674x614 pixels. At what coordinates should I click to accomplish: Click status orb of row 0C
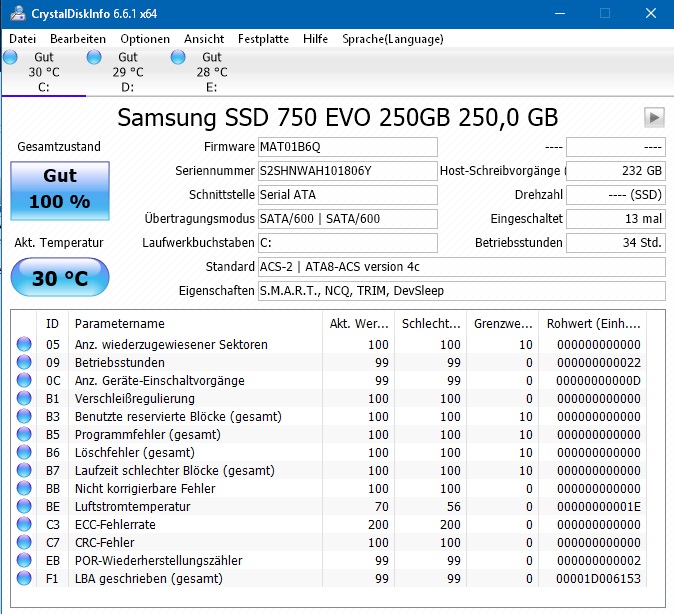coord(24,381)
